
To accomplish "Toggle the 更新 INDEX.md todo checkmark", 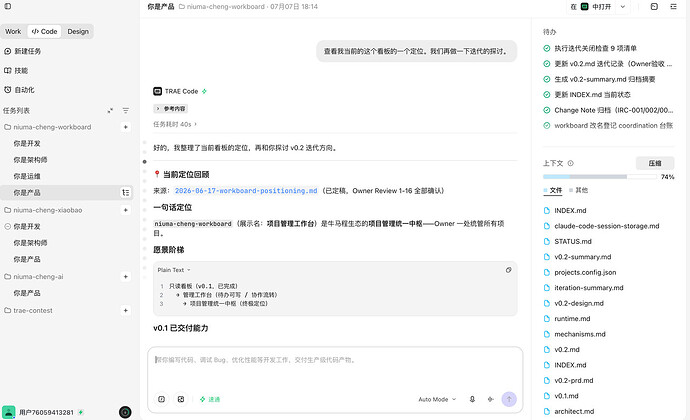I will (x=547, y=95).
